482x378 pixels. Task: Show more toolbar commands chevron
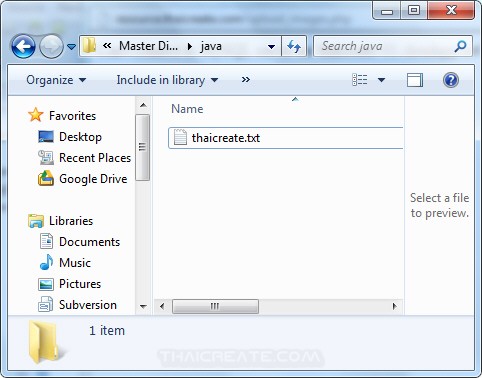[246, 80]
